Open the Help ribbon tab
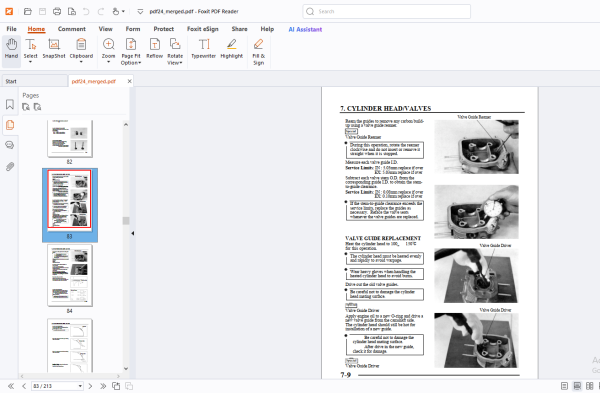Screen dimensions: 600x393 point(267,29)
